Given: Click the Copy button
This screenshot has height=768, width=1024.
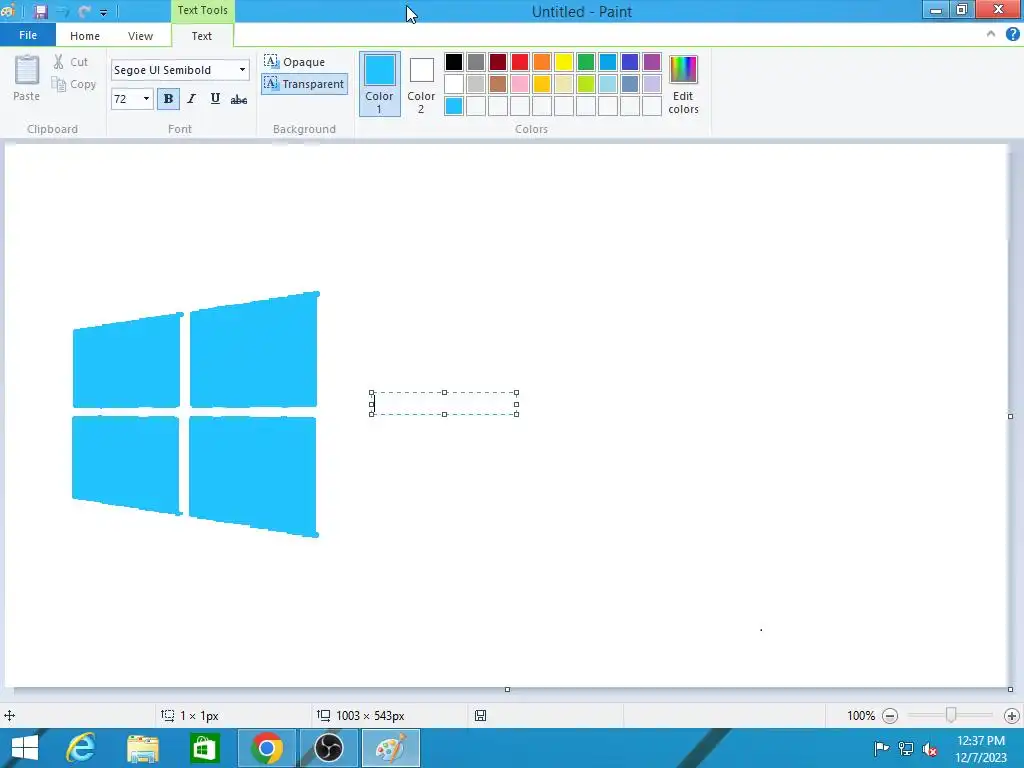Looking at the screenshot, I should (x=74, y=84).
